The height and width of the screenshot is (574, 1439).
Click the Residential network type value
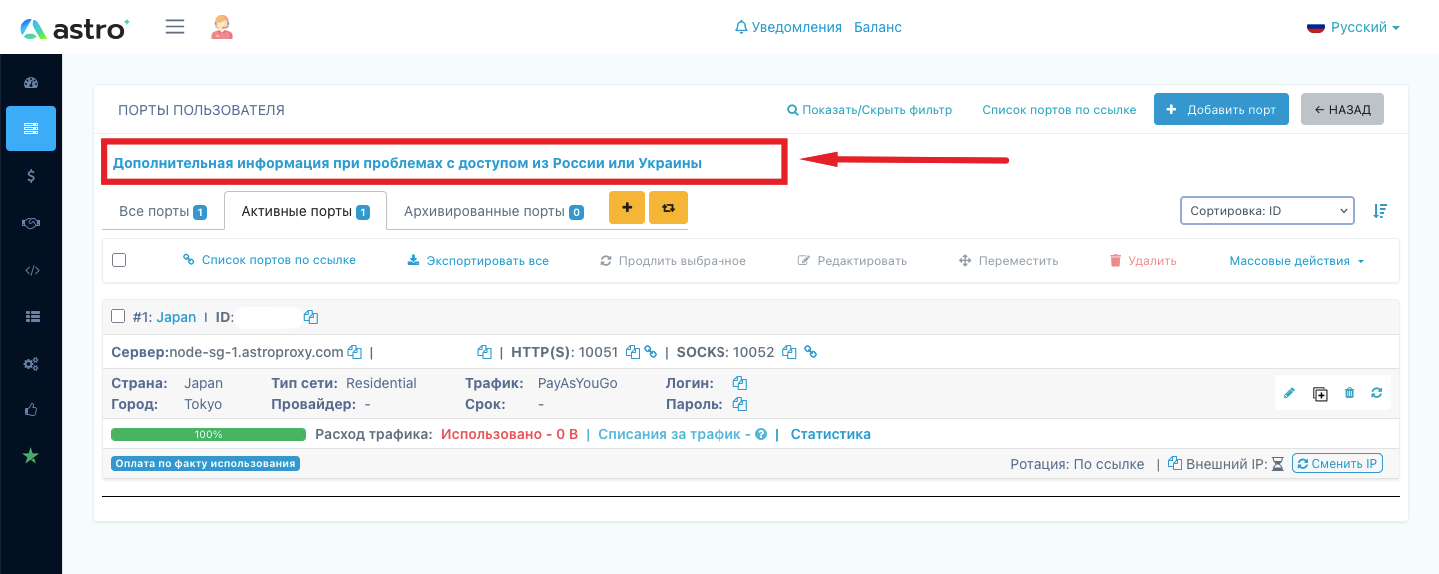(381, 383)
